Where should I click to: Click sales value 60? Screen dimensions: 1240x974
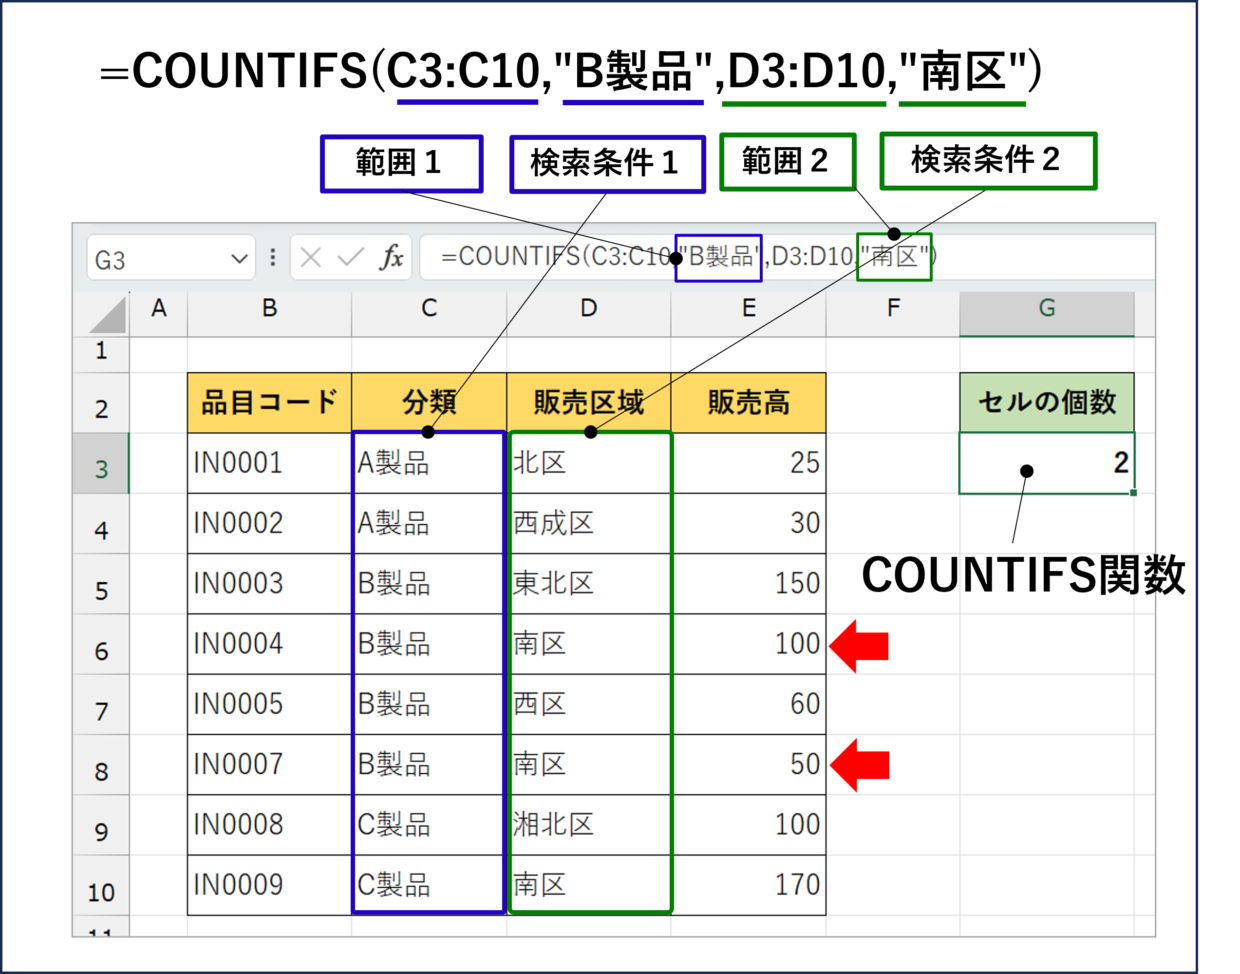(749, 704)
